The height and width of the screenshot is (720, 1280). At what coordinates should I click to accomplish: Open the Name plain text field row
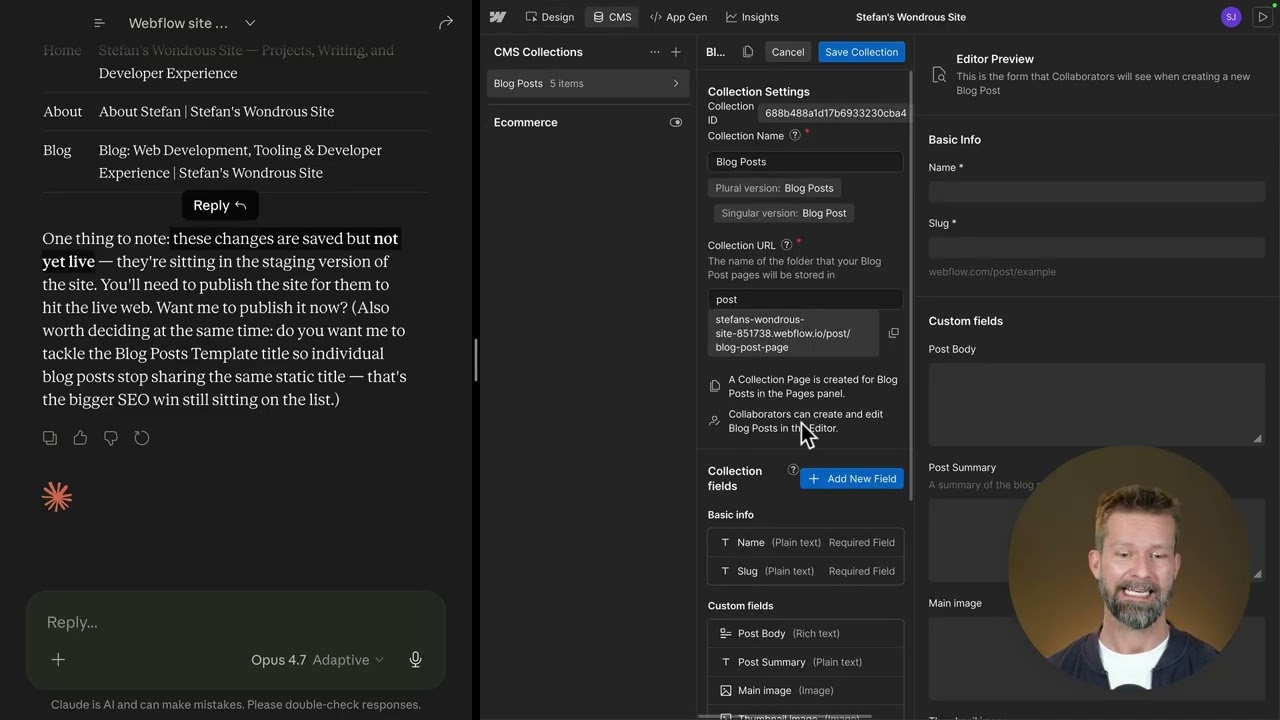(x=805, y=542)
